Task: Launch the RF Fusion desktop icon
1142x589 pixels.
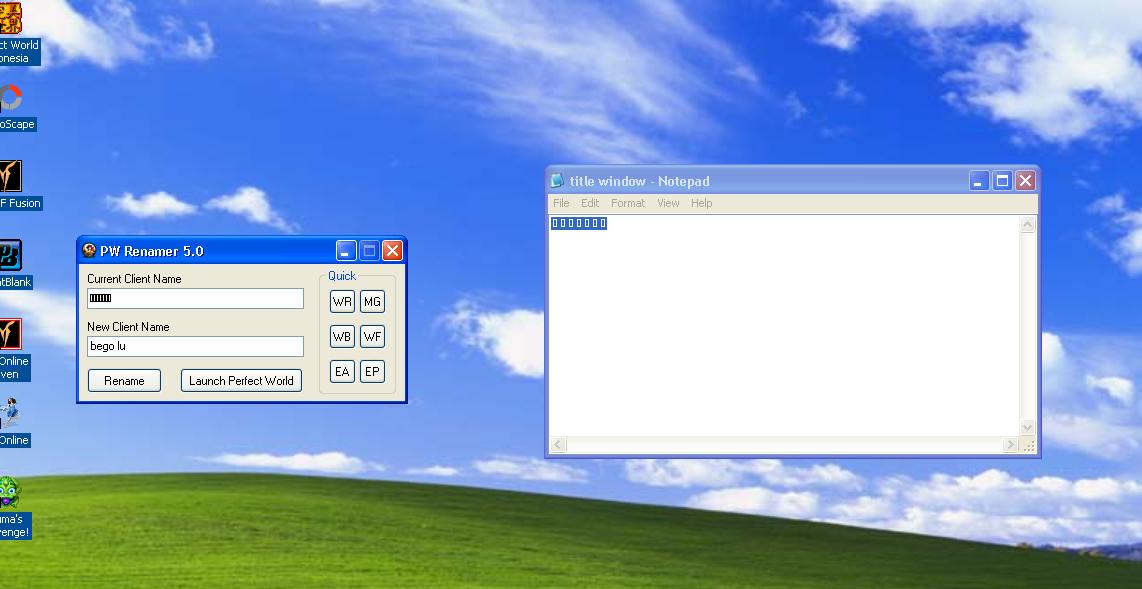Action: pyautogui.click(x=10, y=177)
